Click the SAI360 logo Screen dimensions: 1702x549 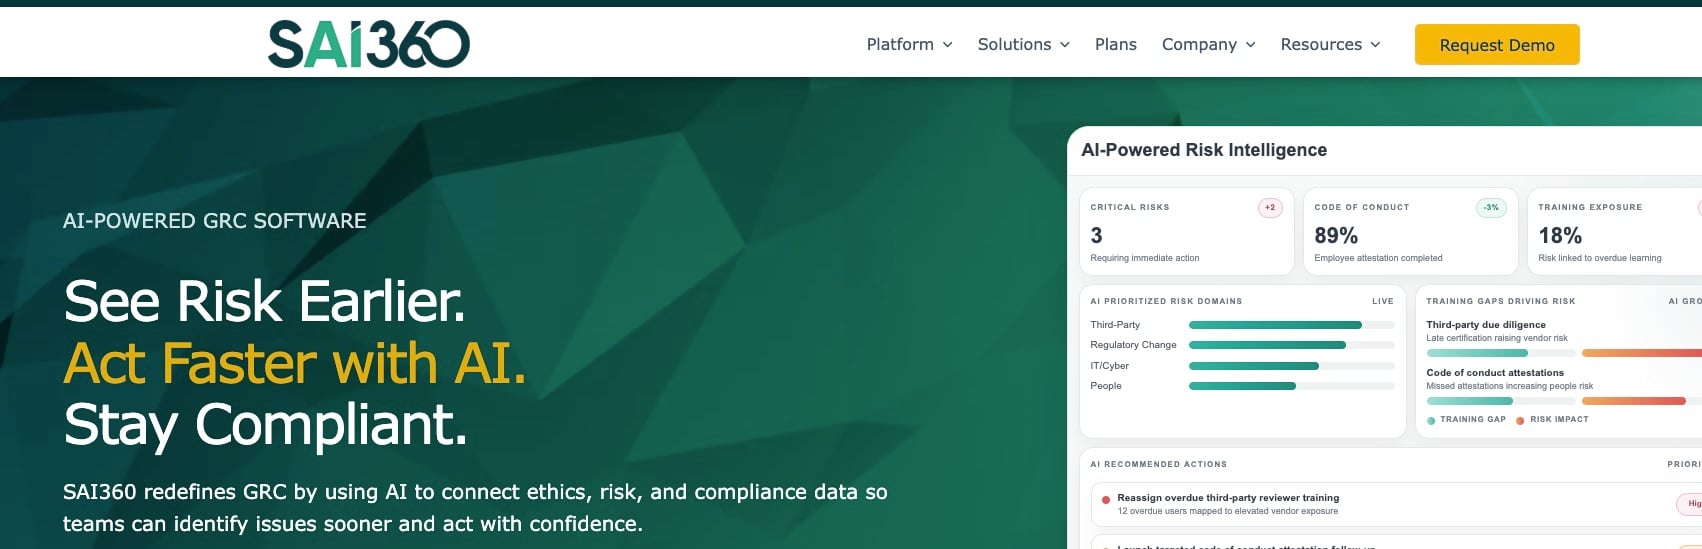pos(369,44)
